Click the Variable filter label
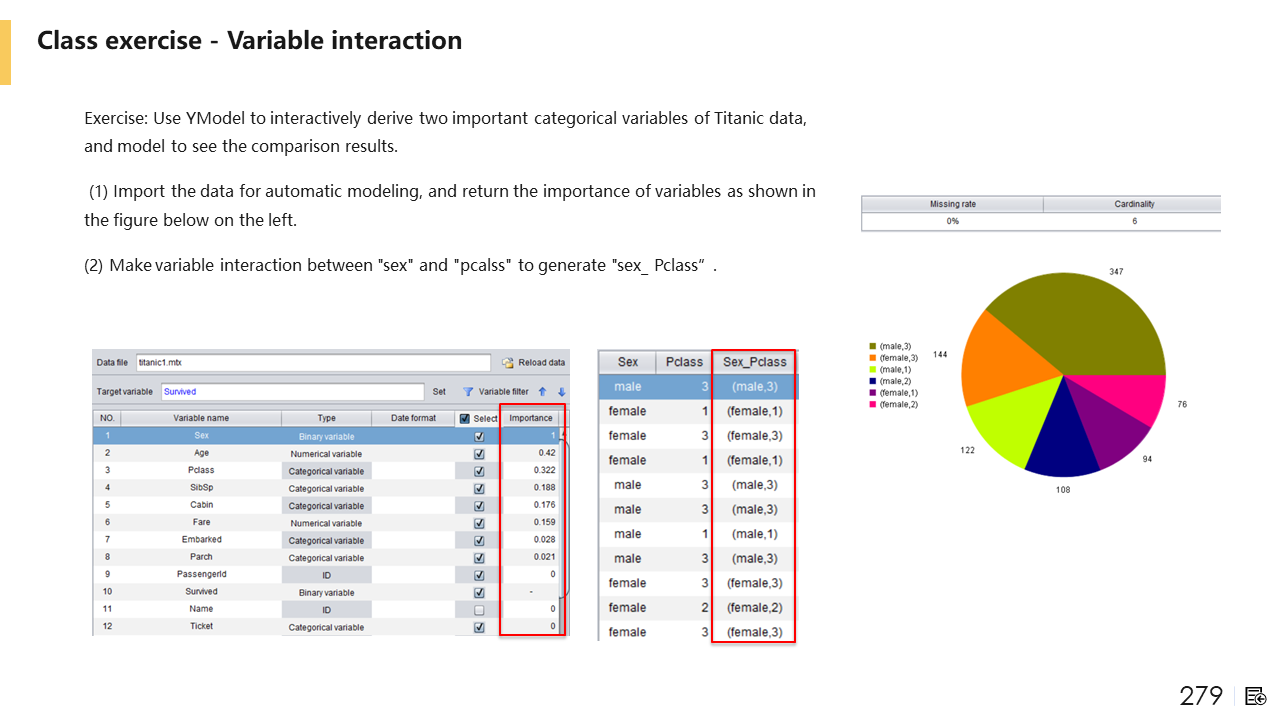 click(x=504, y=392)
